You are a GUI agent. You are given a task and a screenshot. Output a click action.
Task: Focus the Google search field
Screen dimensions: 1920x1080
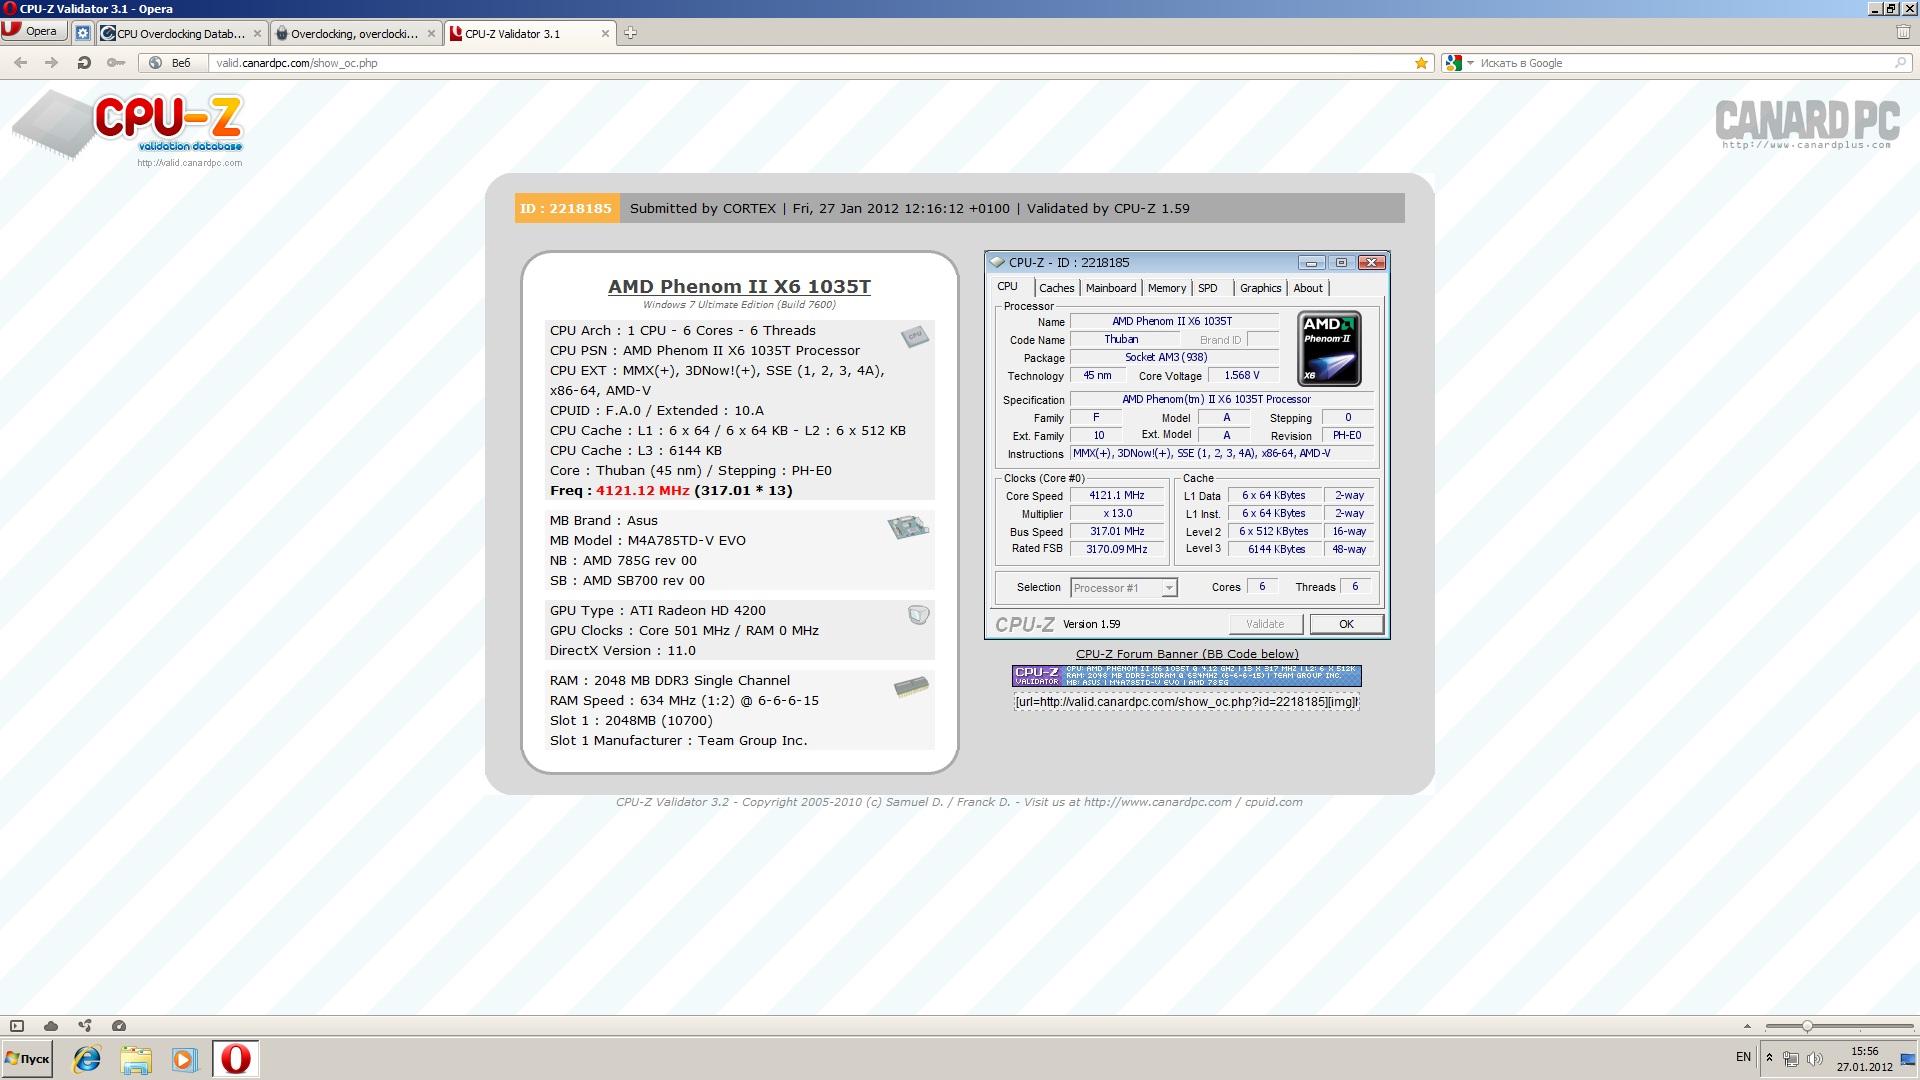pos(1680,62)
